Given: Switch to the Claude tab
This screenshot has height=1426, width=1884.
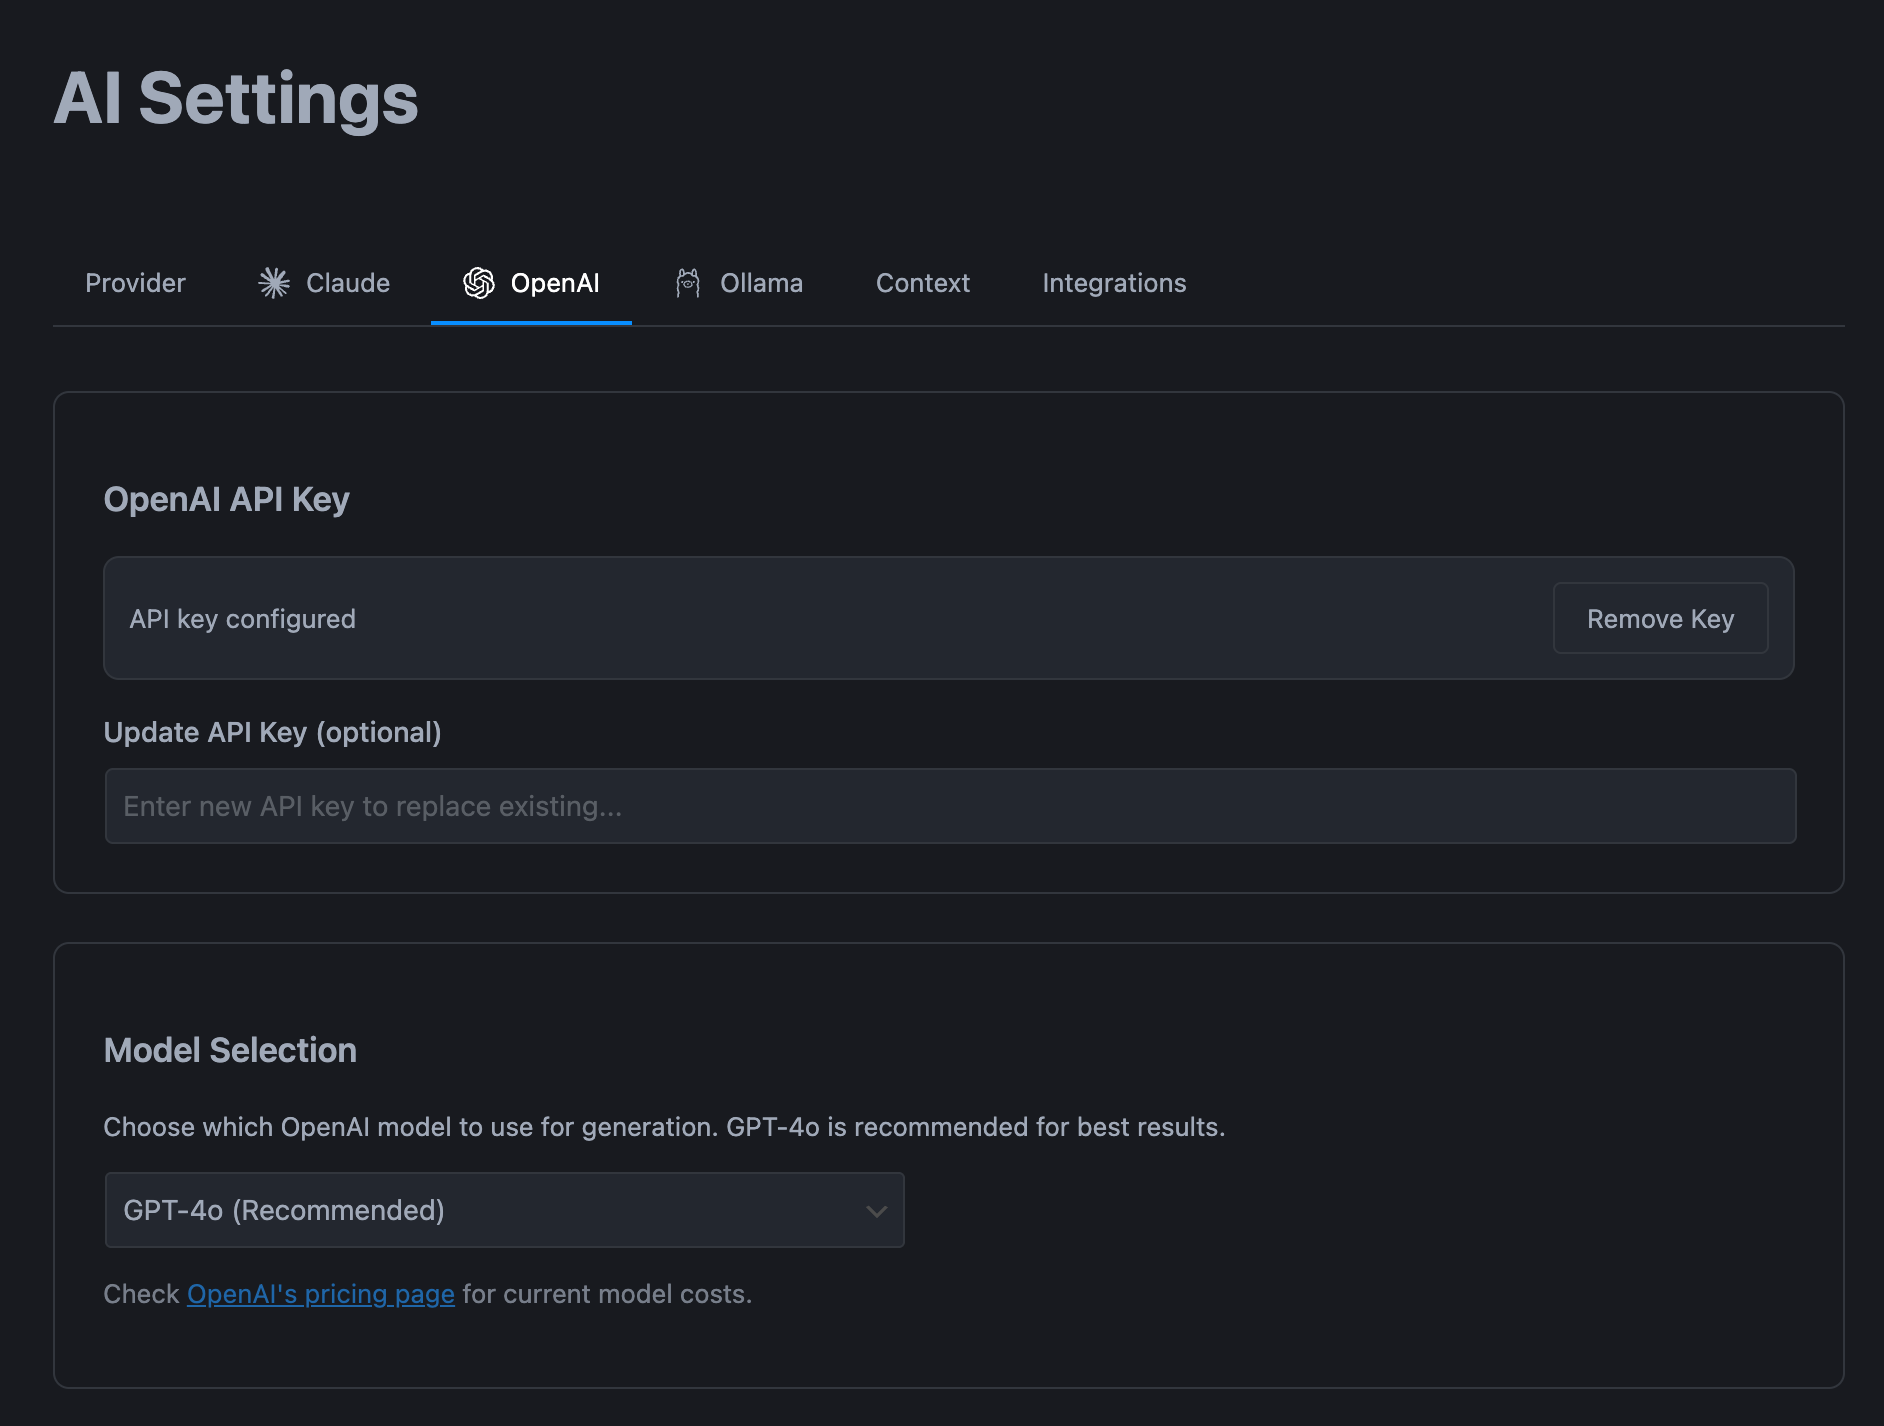Looking at the screenshot, I should (324, 283).
